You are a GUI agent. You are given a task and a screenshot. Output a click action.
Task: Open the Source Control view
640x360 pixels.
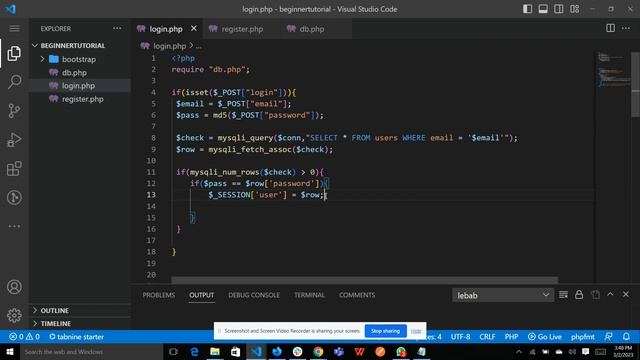click(14, 111)
